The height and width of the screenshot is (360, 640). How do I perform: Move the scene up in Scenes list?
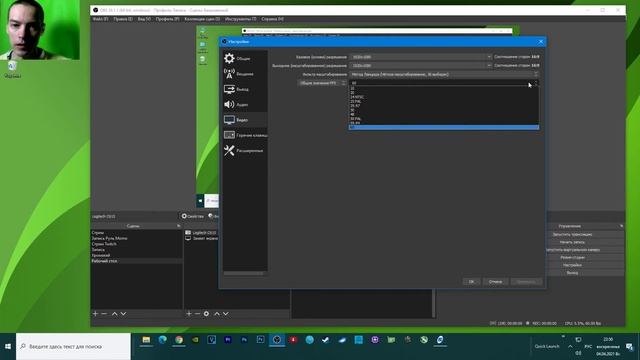tap(115, 313)
